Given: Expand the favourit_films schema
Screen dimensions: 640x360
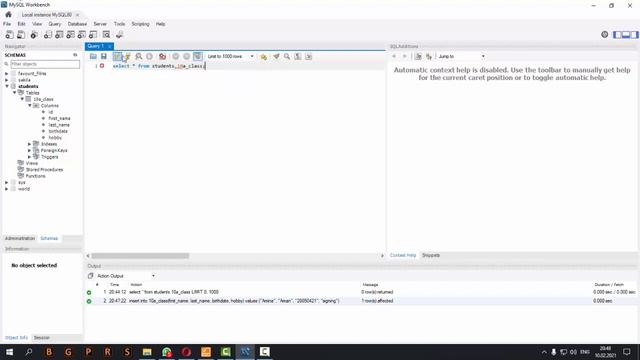Looking at the screenshot, I should coord(7,73).
